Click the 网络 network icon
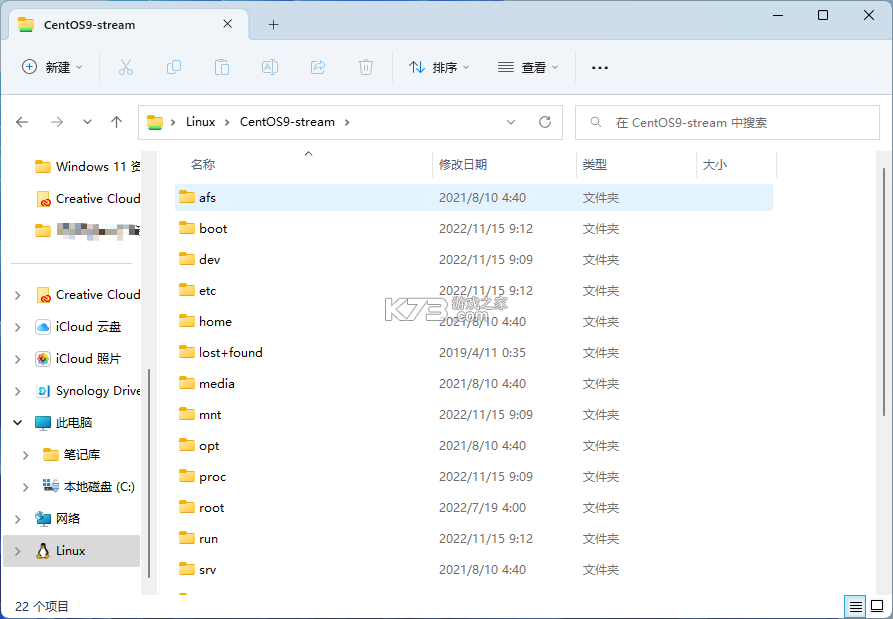This screenshot has width=893, height=619. (43, 518)
